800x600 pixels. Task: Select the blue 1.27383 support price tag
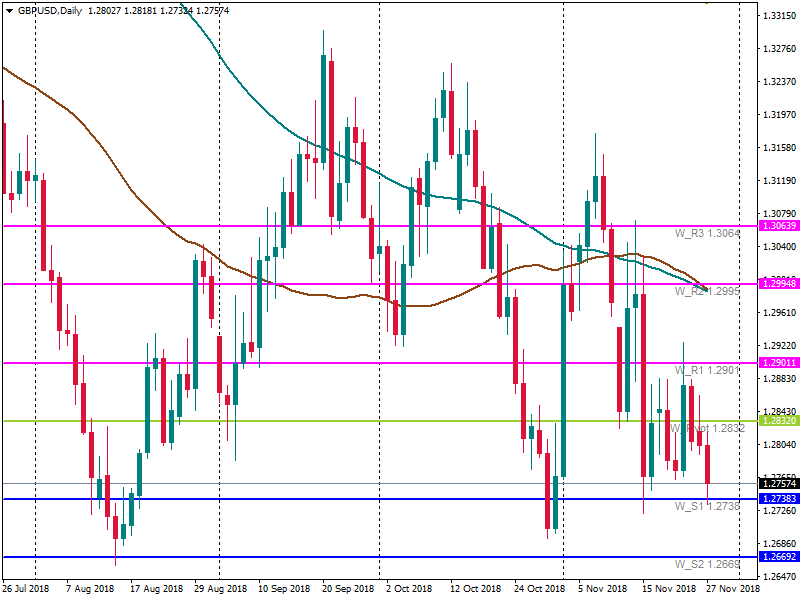point(777,499)
